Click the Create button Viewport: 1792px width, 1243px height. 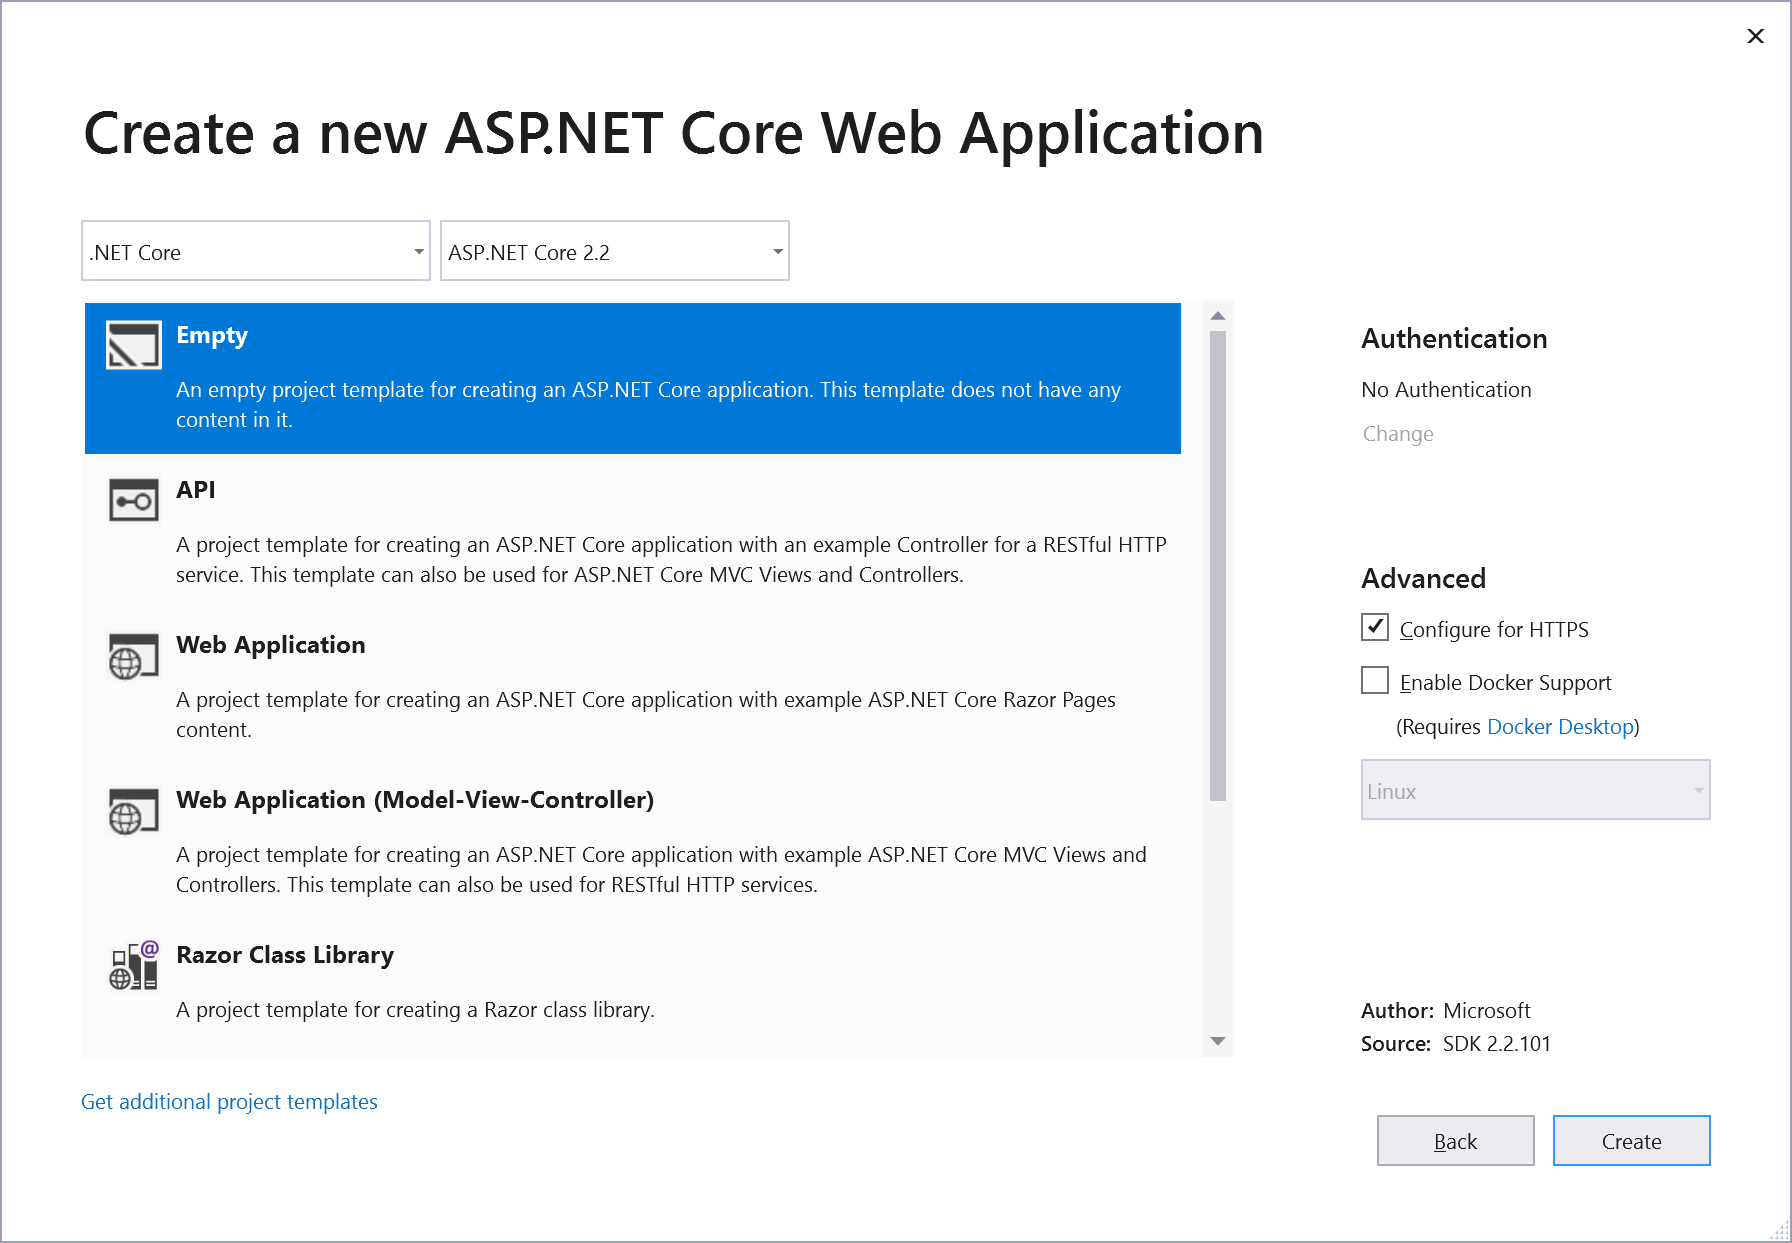pos(1632,1141)
